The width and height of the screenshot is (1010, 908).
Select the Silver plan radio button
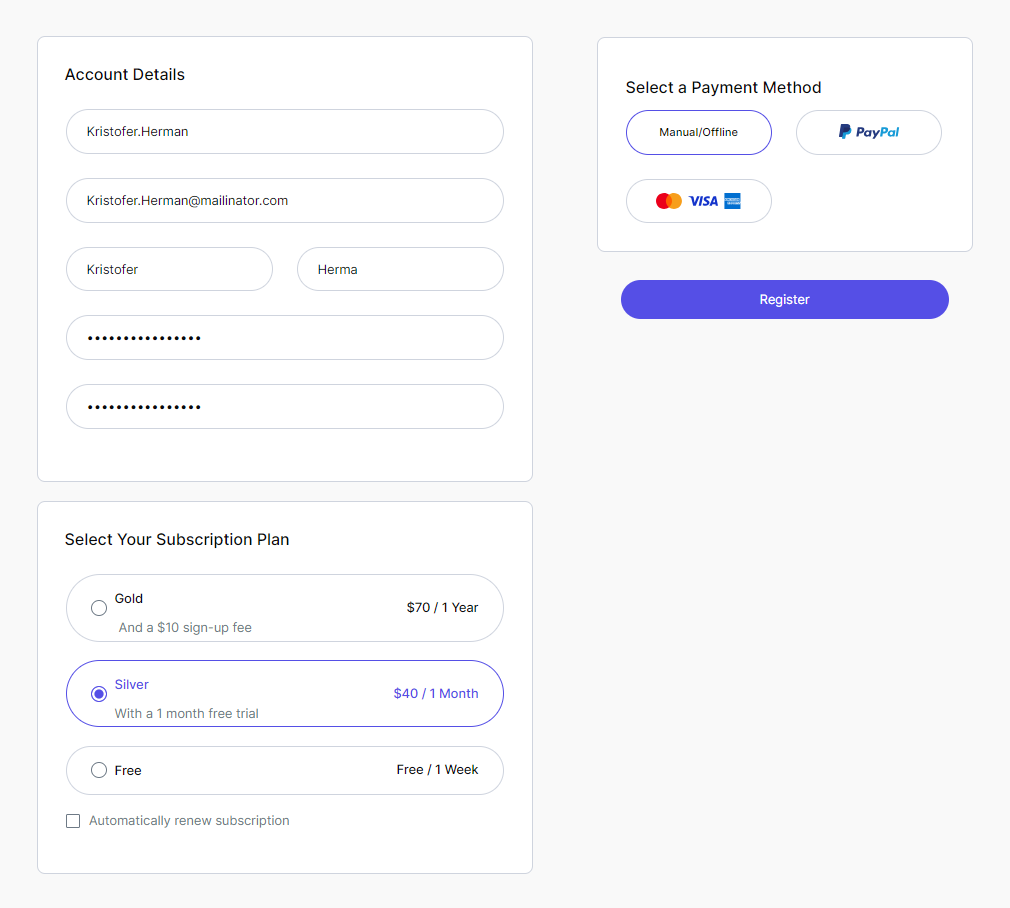tap(99, 694)
